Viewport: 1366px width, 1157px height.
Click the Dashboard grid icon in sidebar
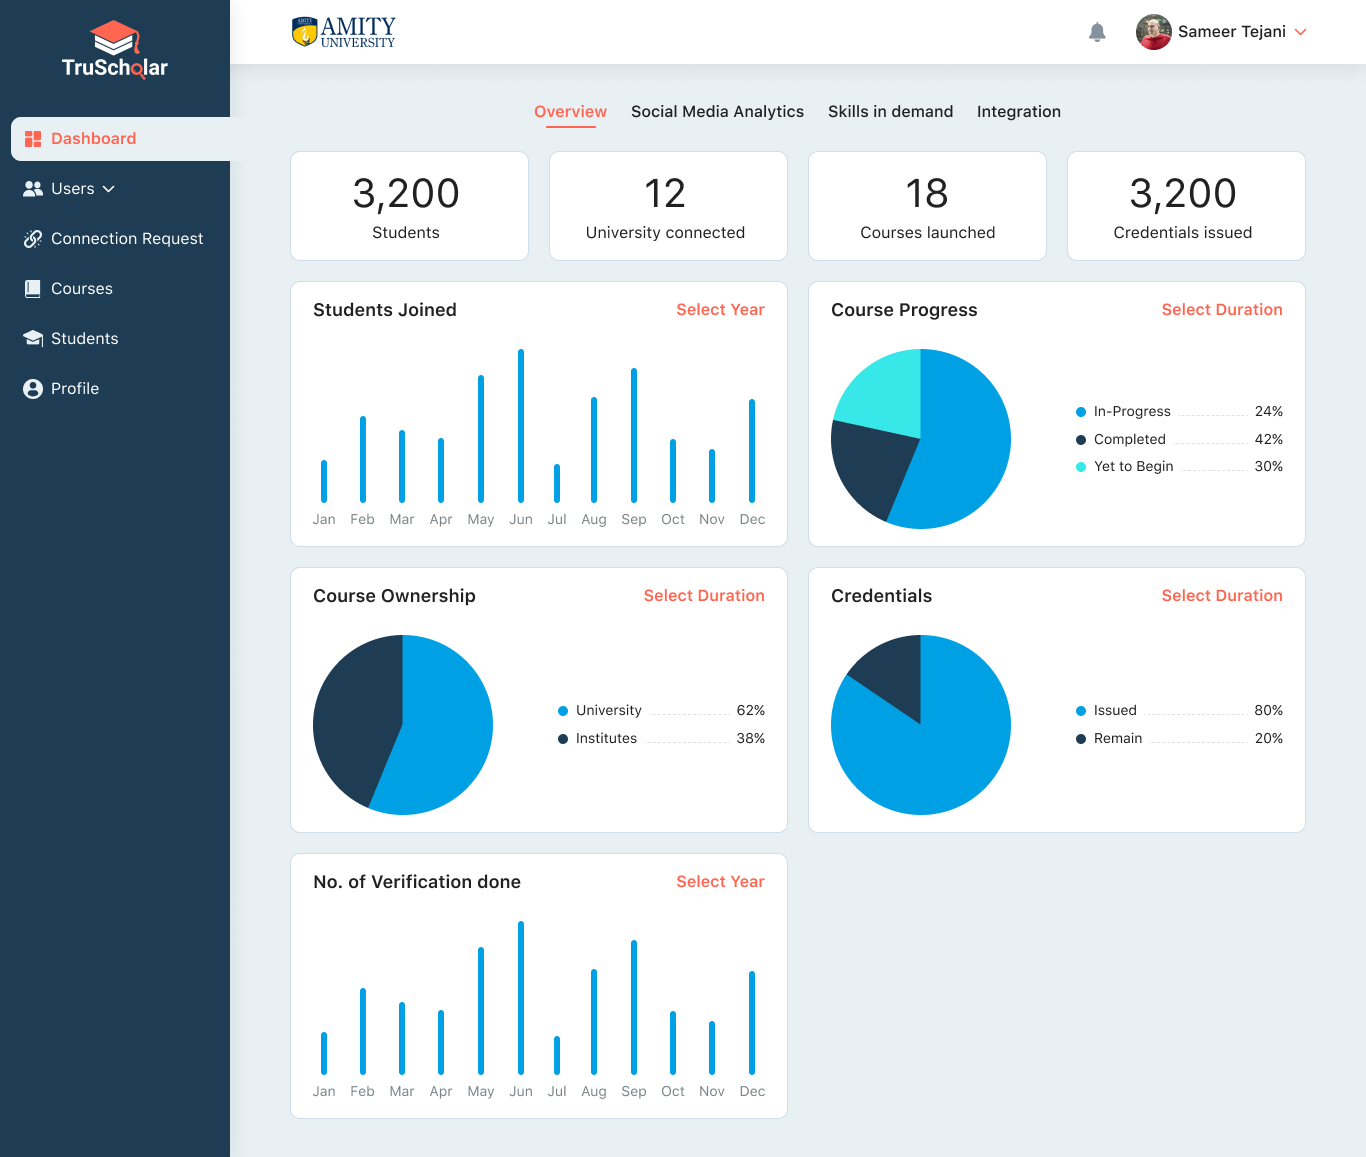(33, 139)
